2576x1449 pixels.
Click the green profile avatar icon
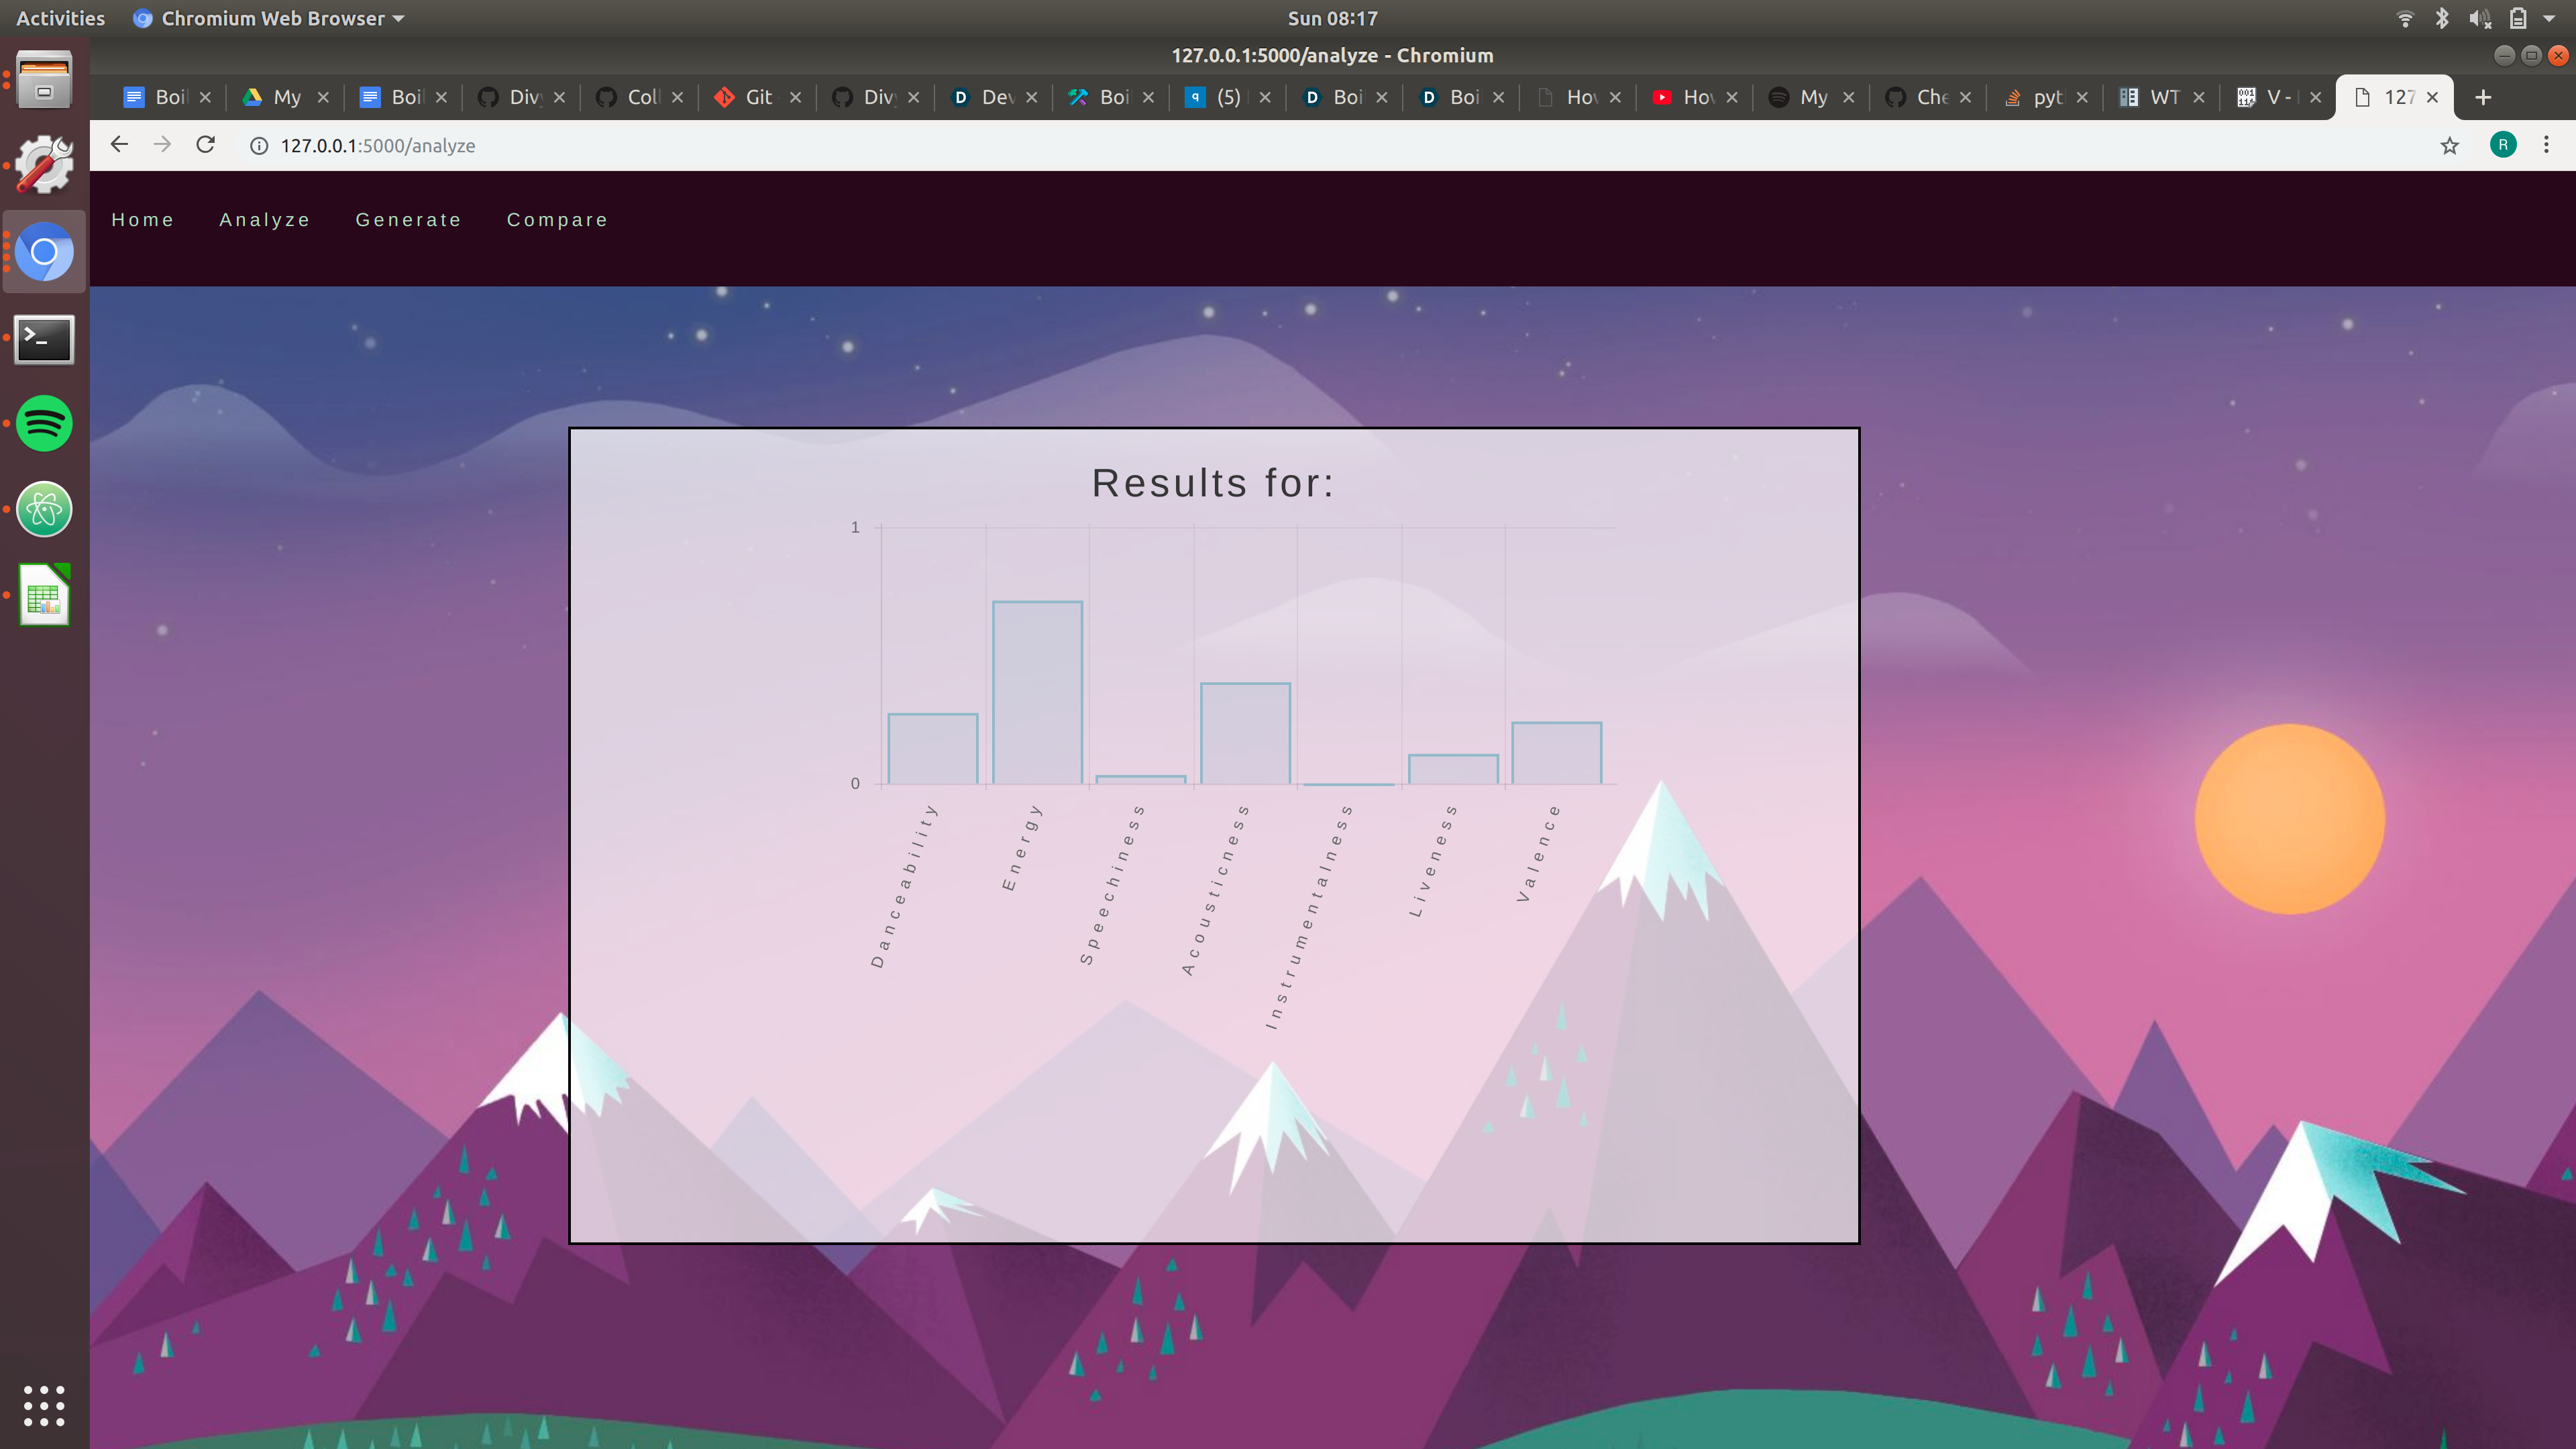2503,145
